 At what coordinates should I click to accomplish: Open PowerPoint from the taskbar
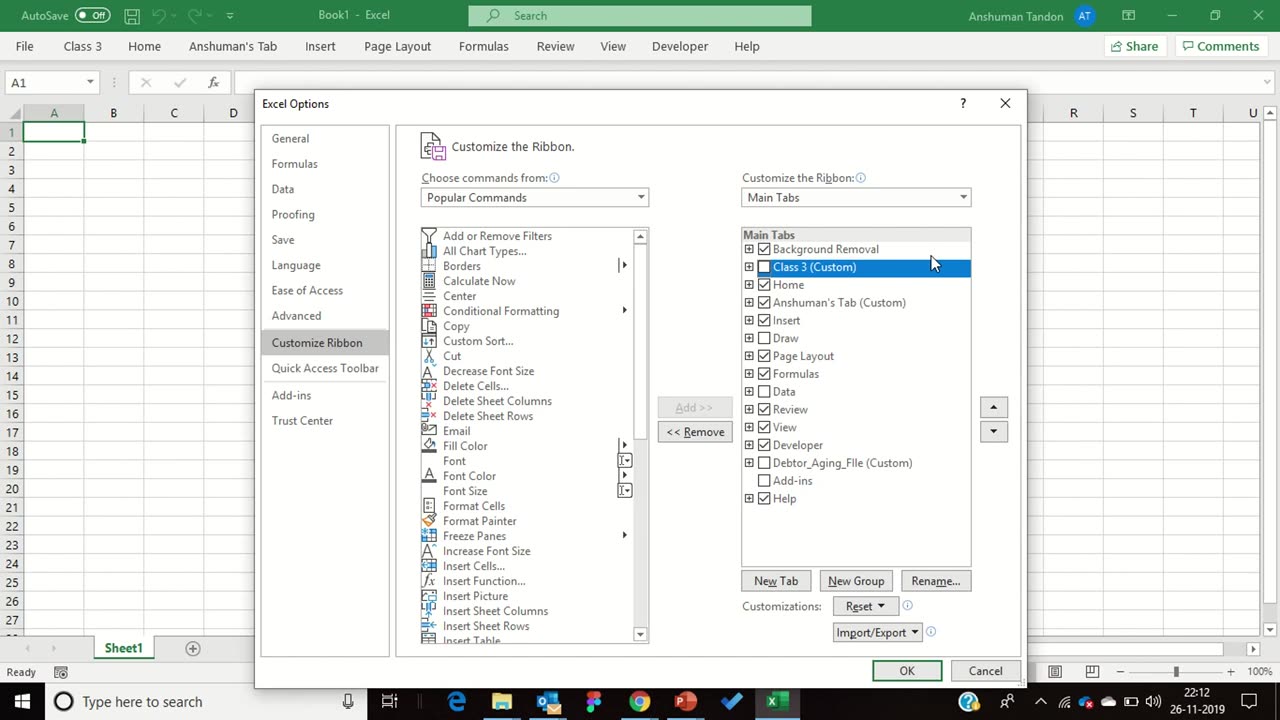686,701
